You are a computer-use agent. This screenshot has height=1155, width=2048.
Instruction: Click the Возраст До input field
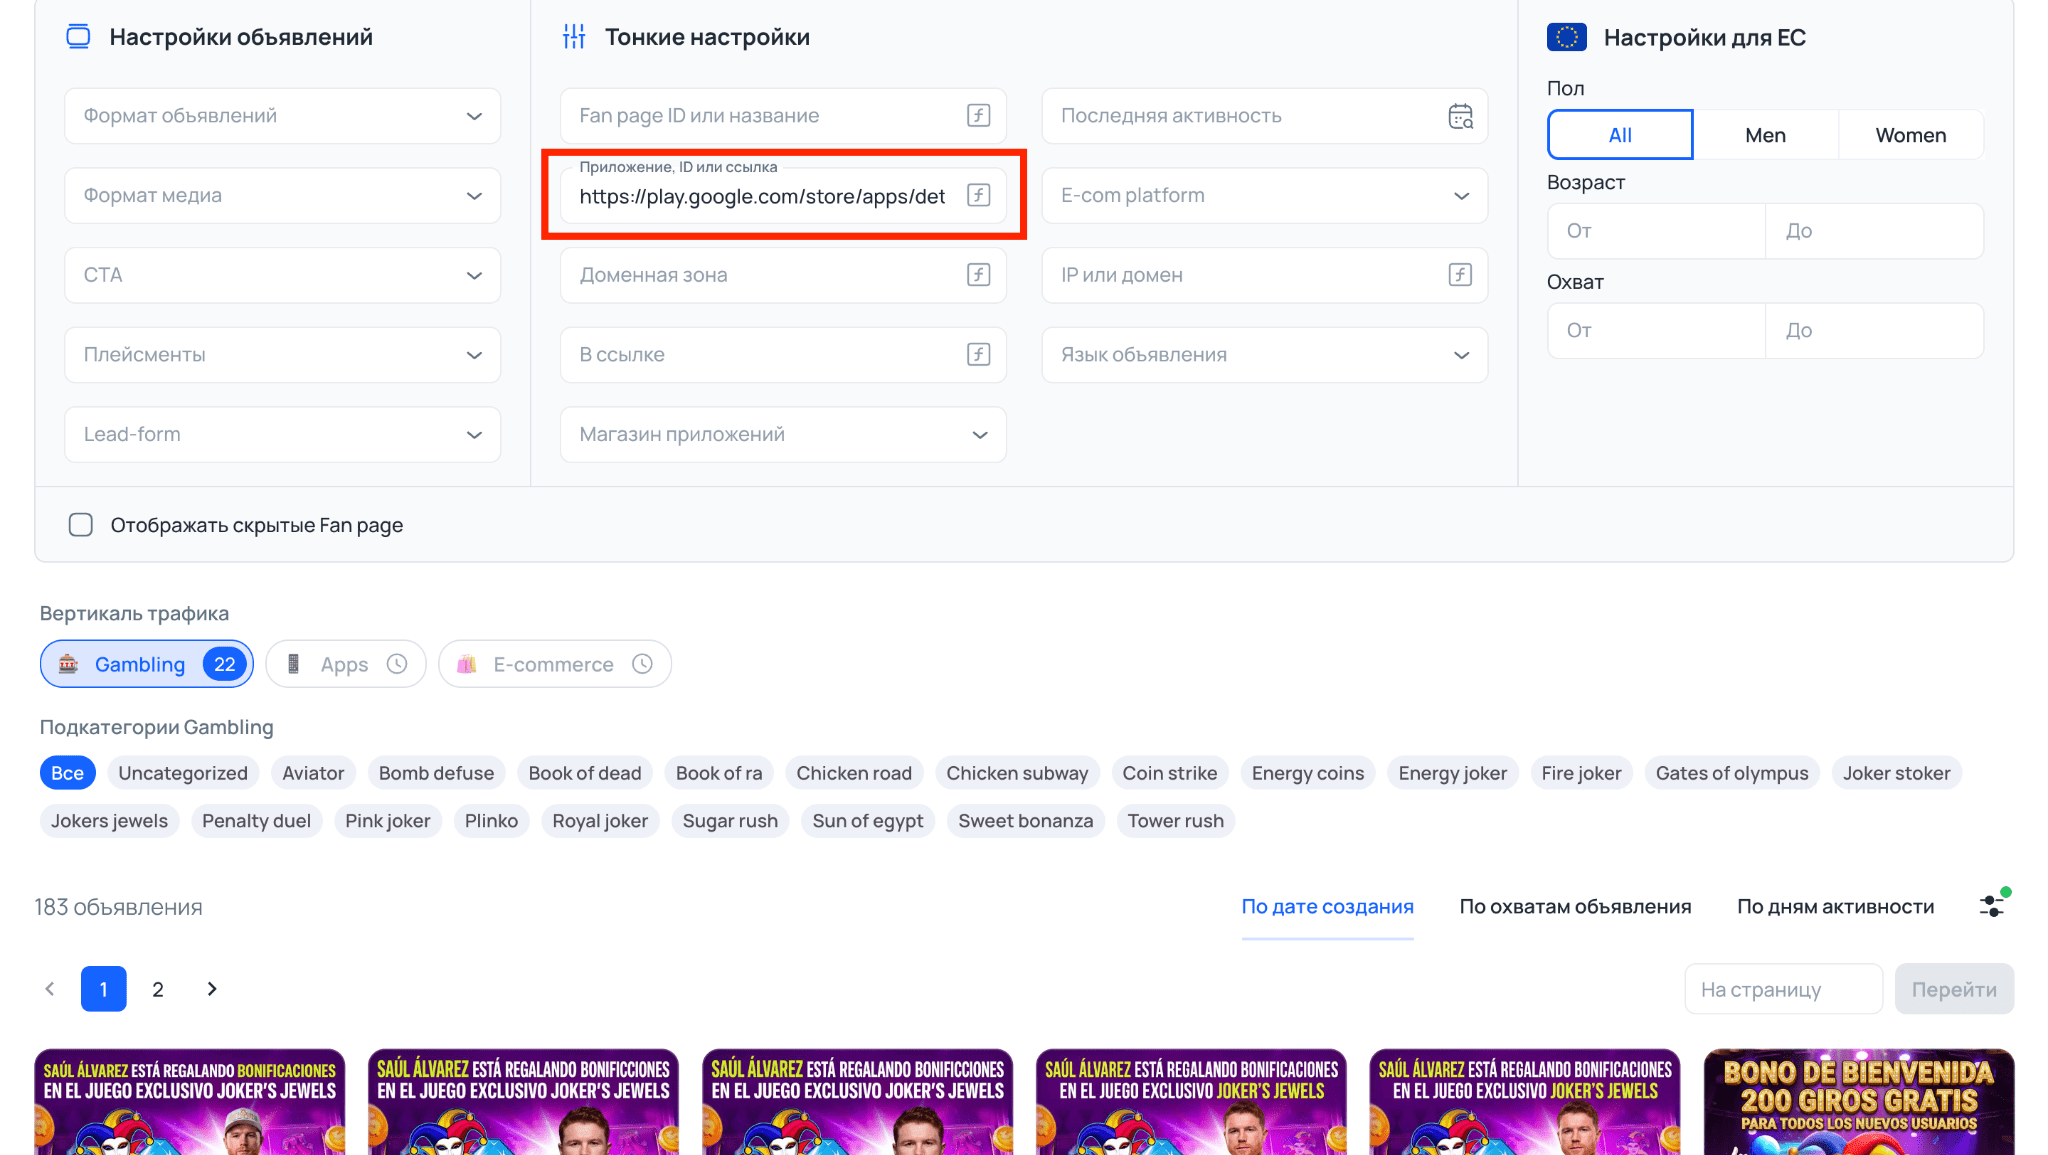tap(1874, 231)
